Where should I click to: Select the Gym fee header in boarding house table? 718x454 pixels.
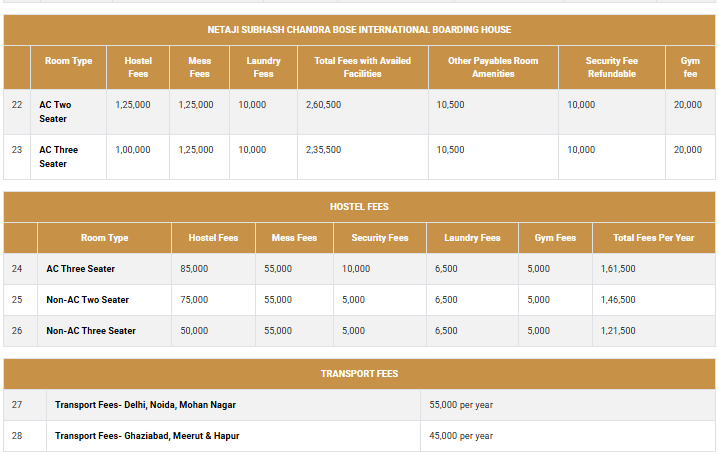(690, 67)
